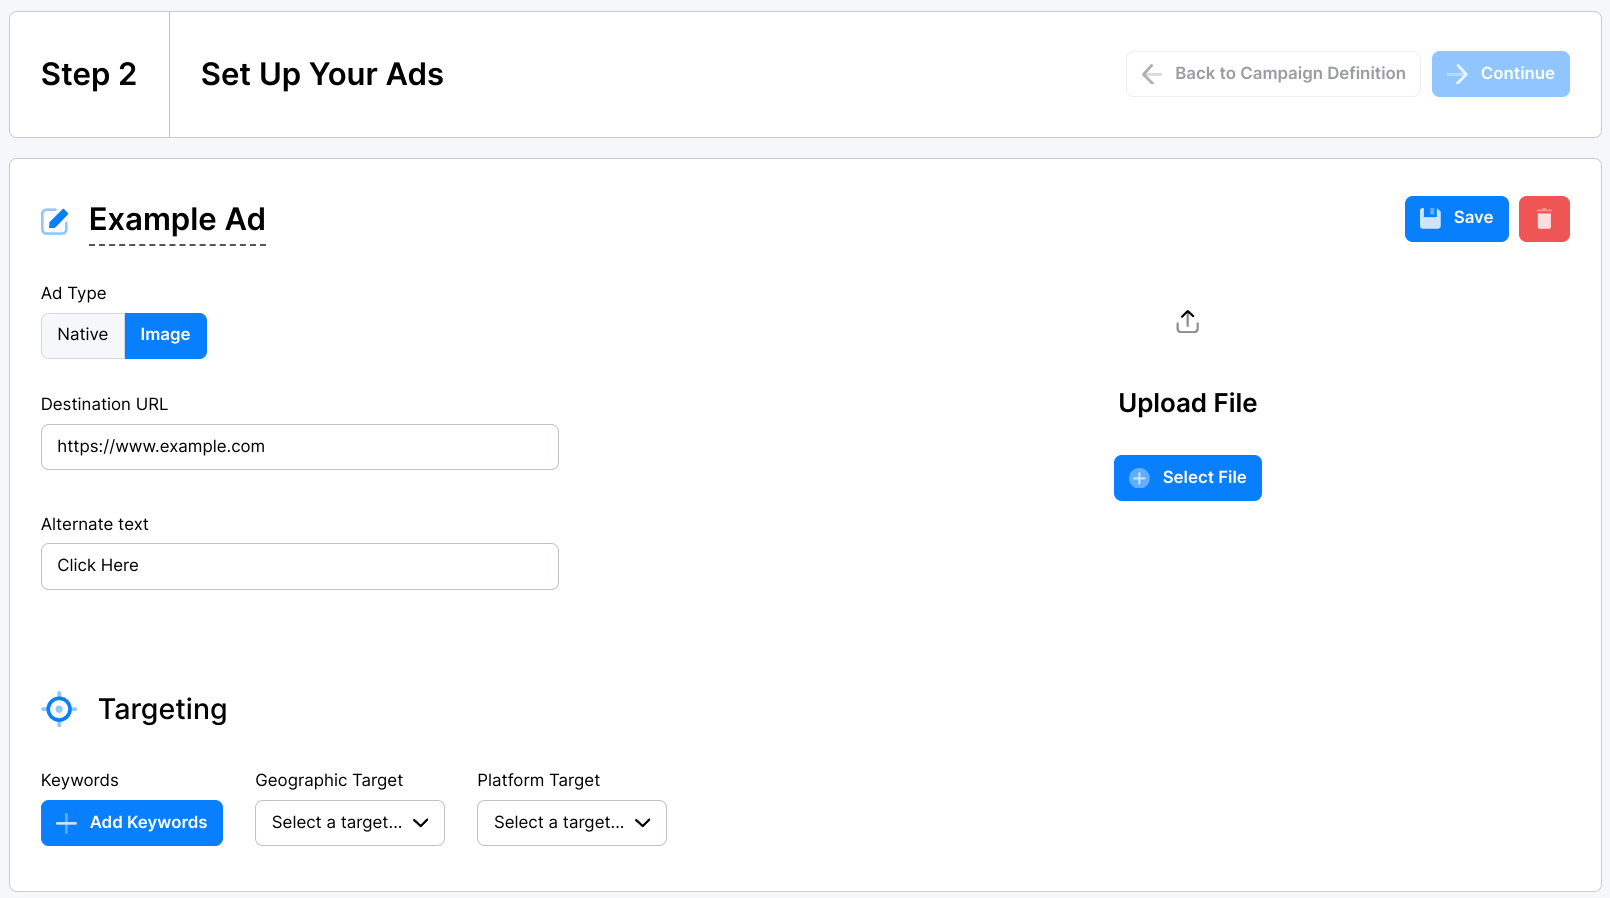Click the Ad Type label
Screen dimensions: 1610x898
(x=73, y=293)
